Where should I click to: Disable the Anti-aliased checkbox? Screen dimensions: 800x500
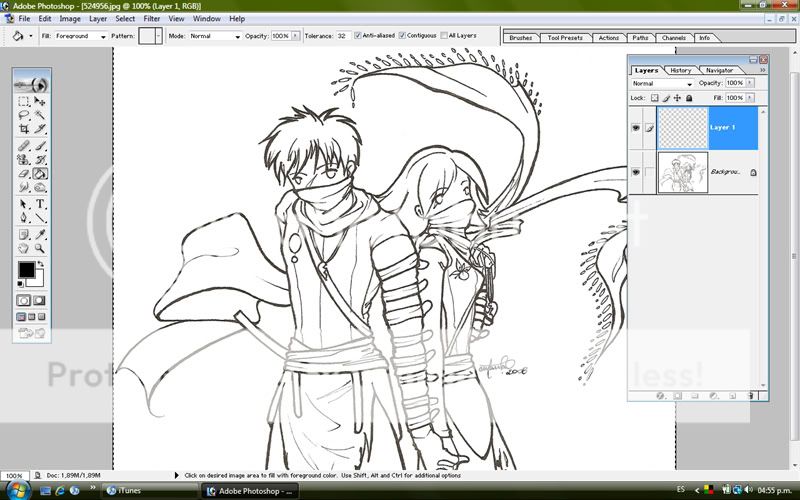[358, 36]
